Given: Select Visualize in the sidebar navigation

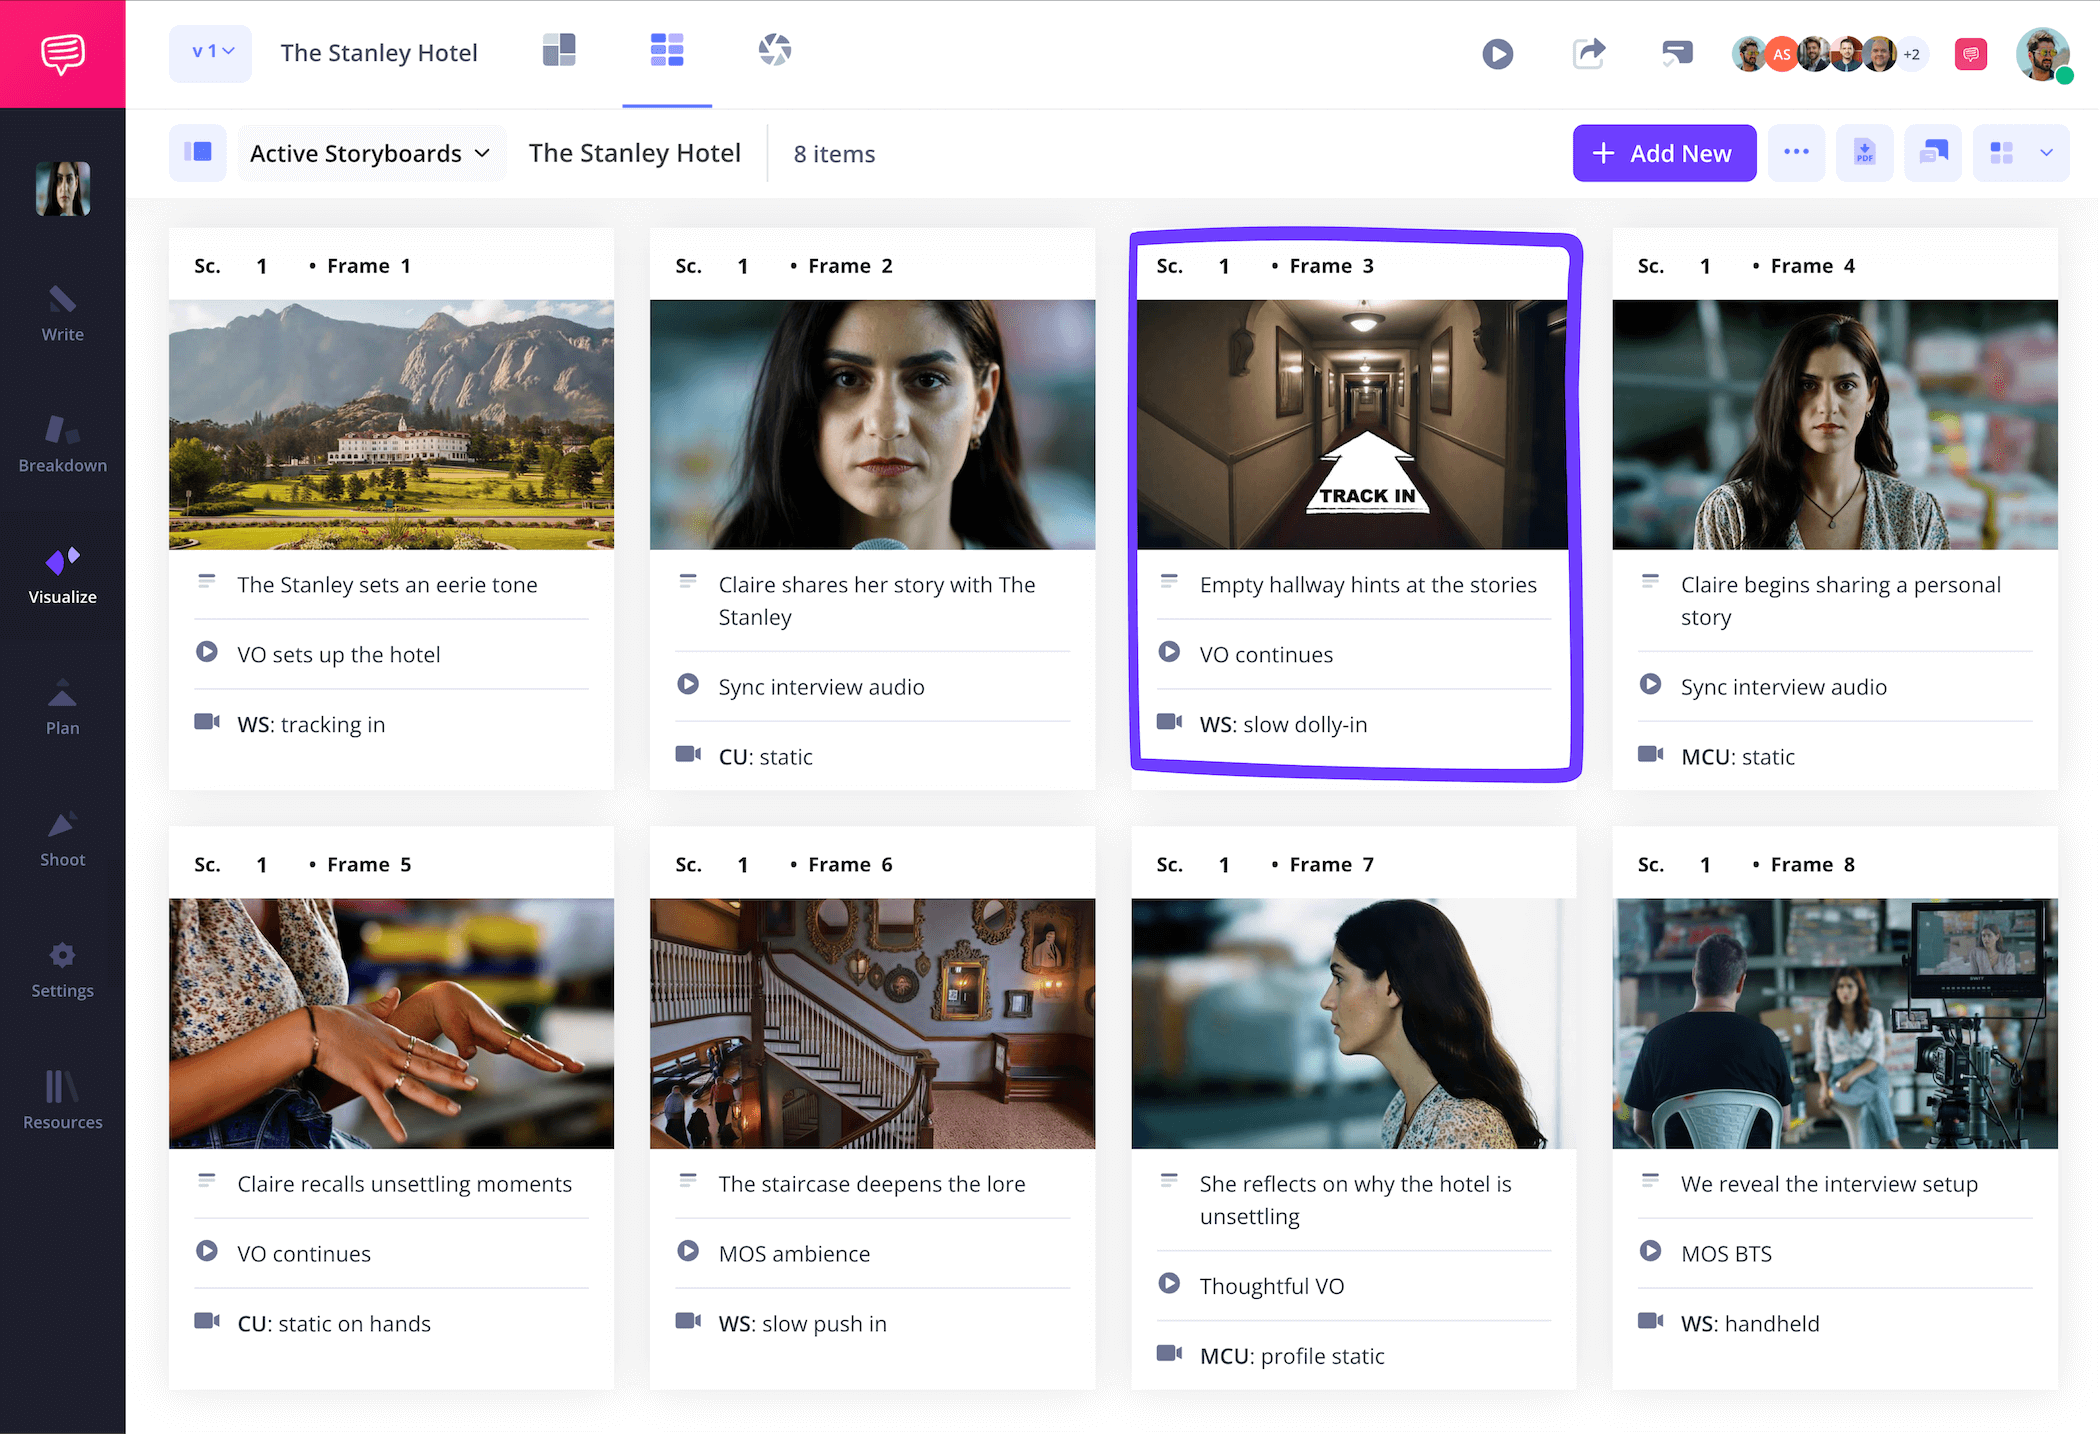Looking at the screenshot, I should [62, 575].
